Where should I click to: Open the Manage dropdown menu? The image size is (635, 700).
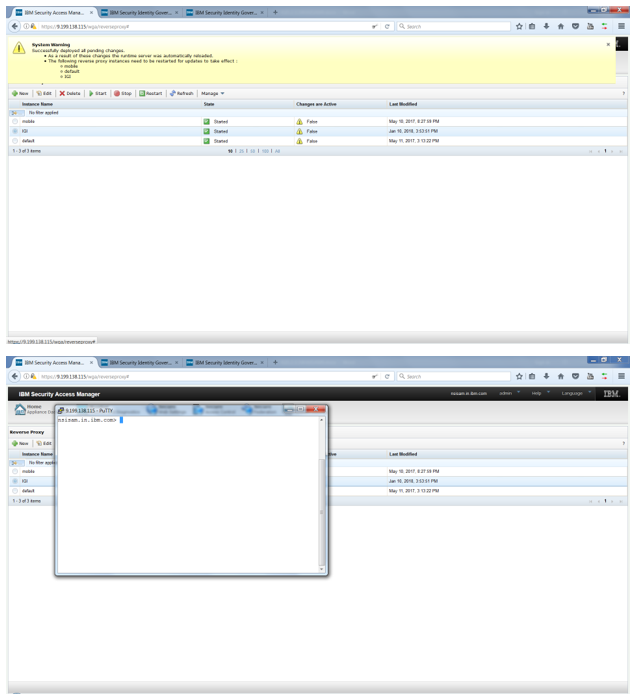[x=213, y=93]
